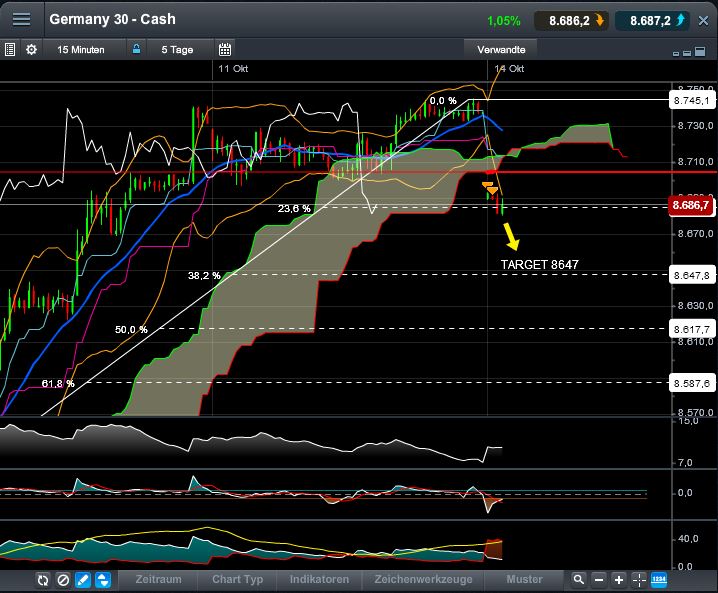Viewport: 718px width, 593px height.
Task: Click the sell price 8.686,2
Action: click(571, 21)
